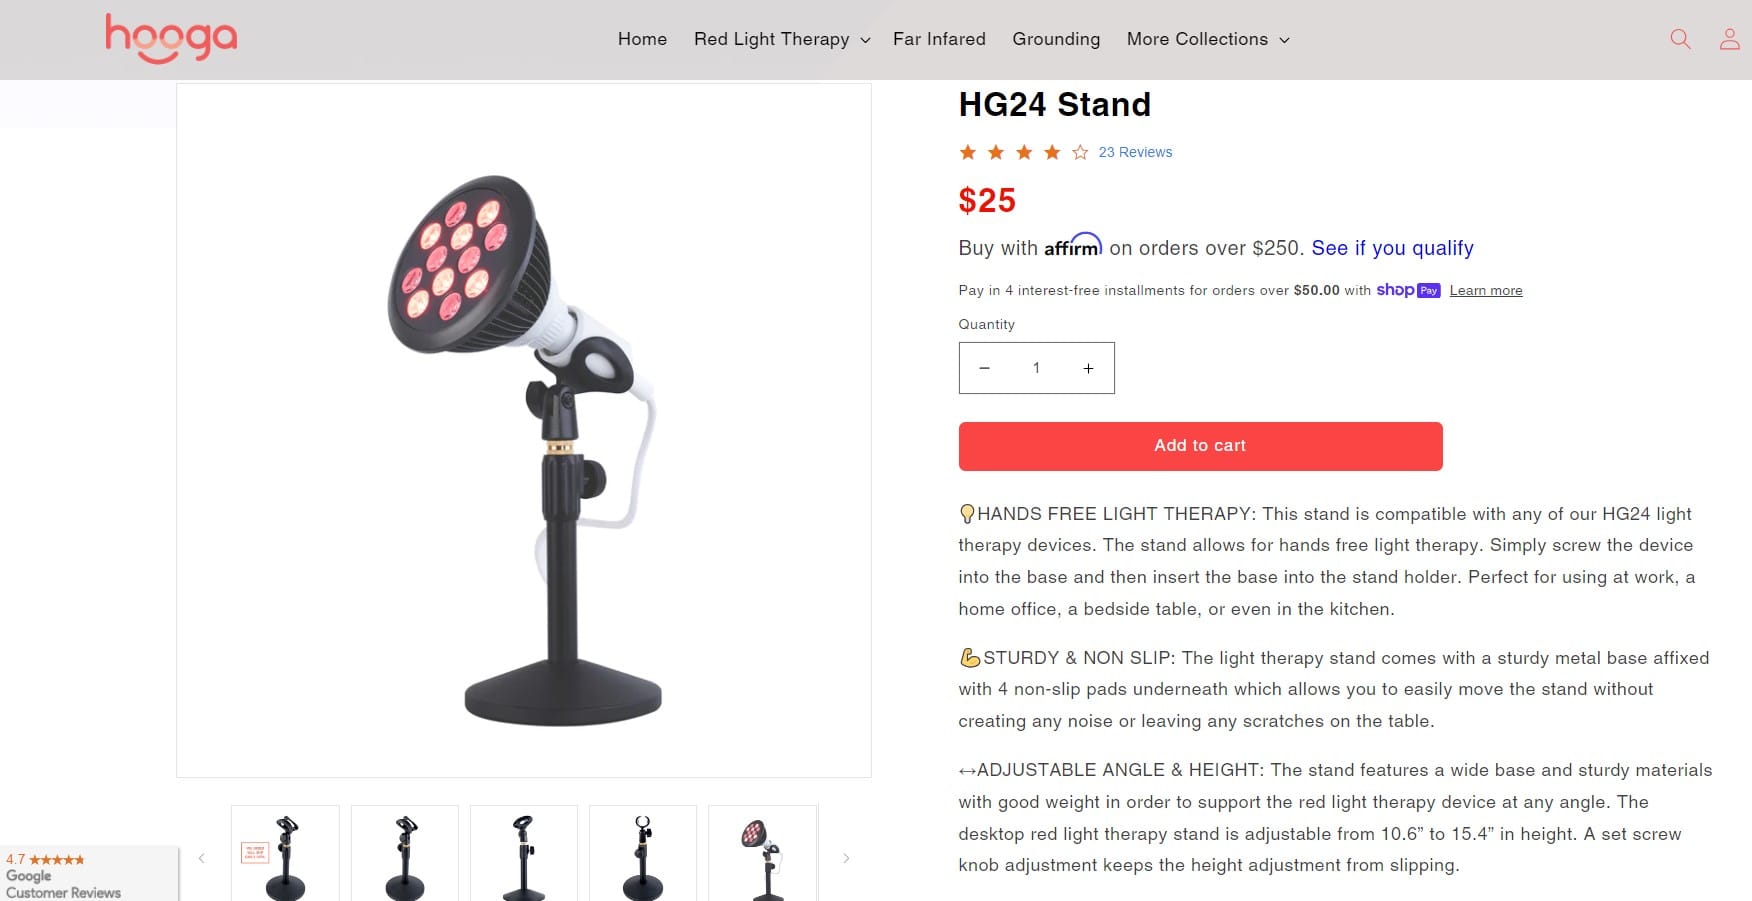
Task: Open the 23 Reviews link
Action: (1135, 152)
